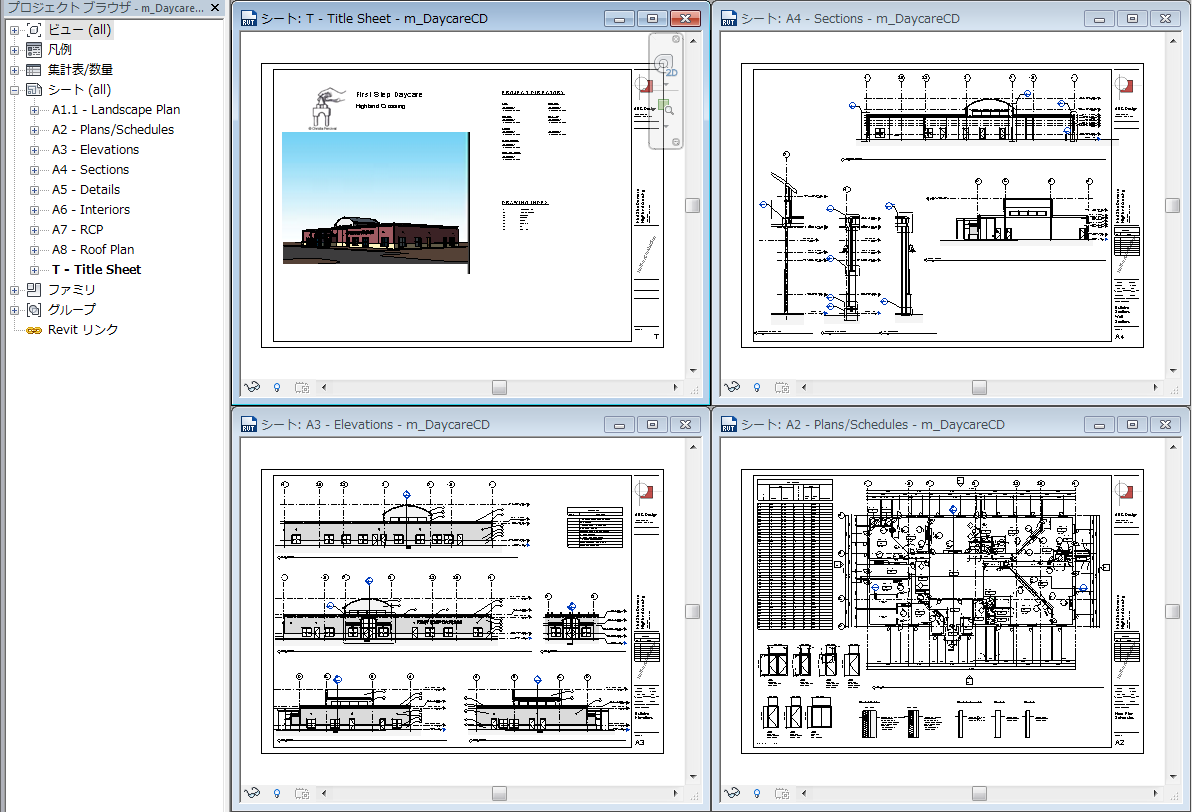Select A2 - Plans/Schedules in project browser
This screenshot has height=812, width=1192.
(x=113, y=130)
